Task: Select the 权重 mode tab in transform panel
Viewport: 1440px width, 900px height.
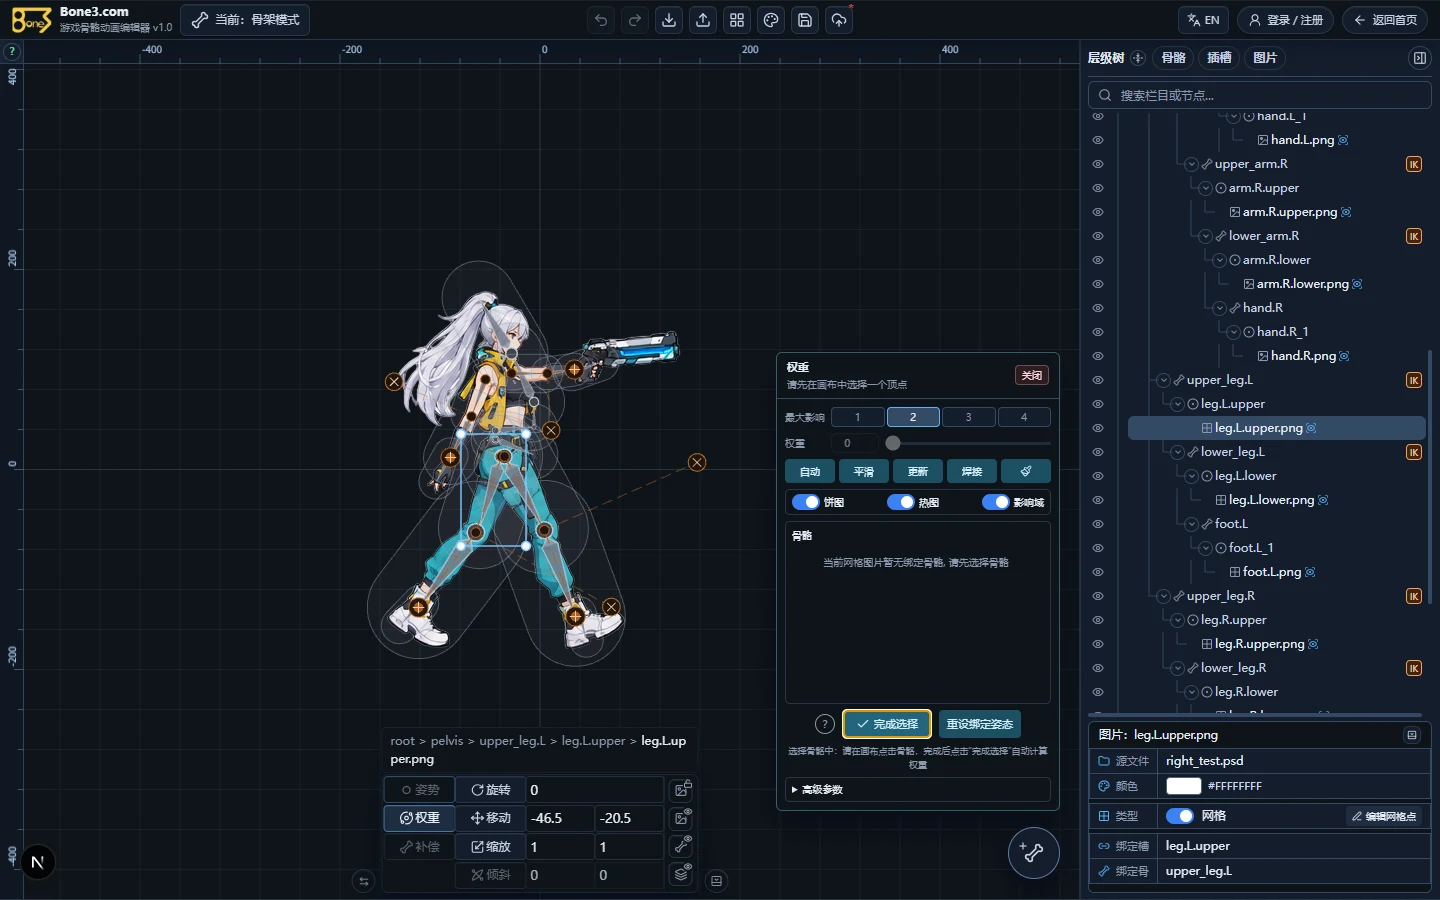Action: point(420,818)
